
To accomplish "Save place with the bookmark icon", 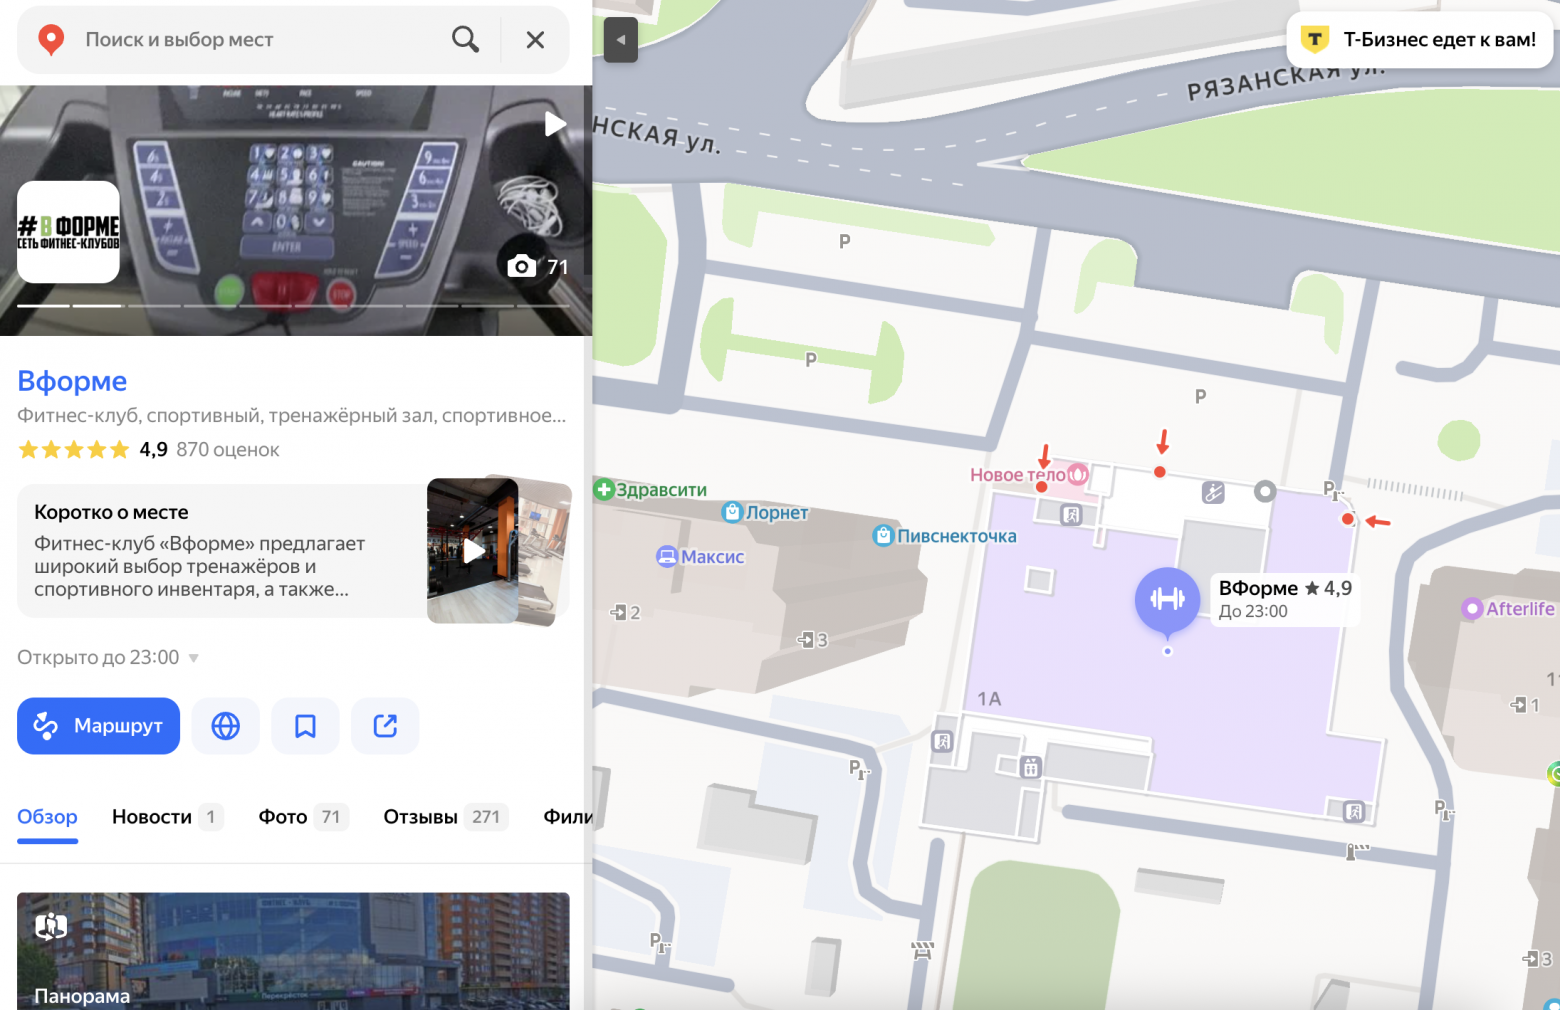I will pyautogui.click(x=305, y=726).
